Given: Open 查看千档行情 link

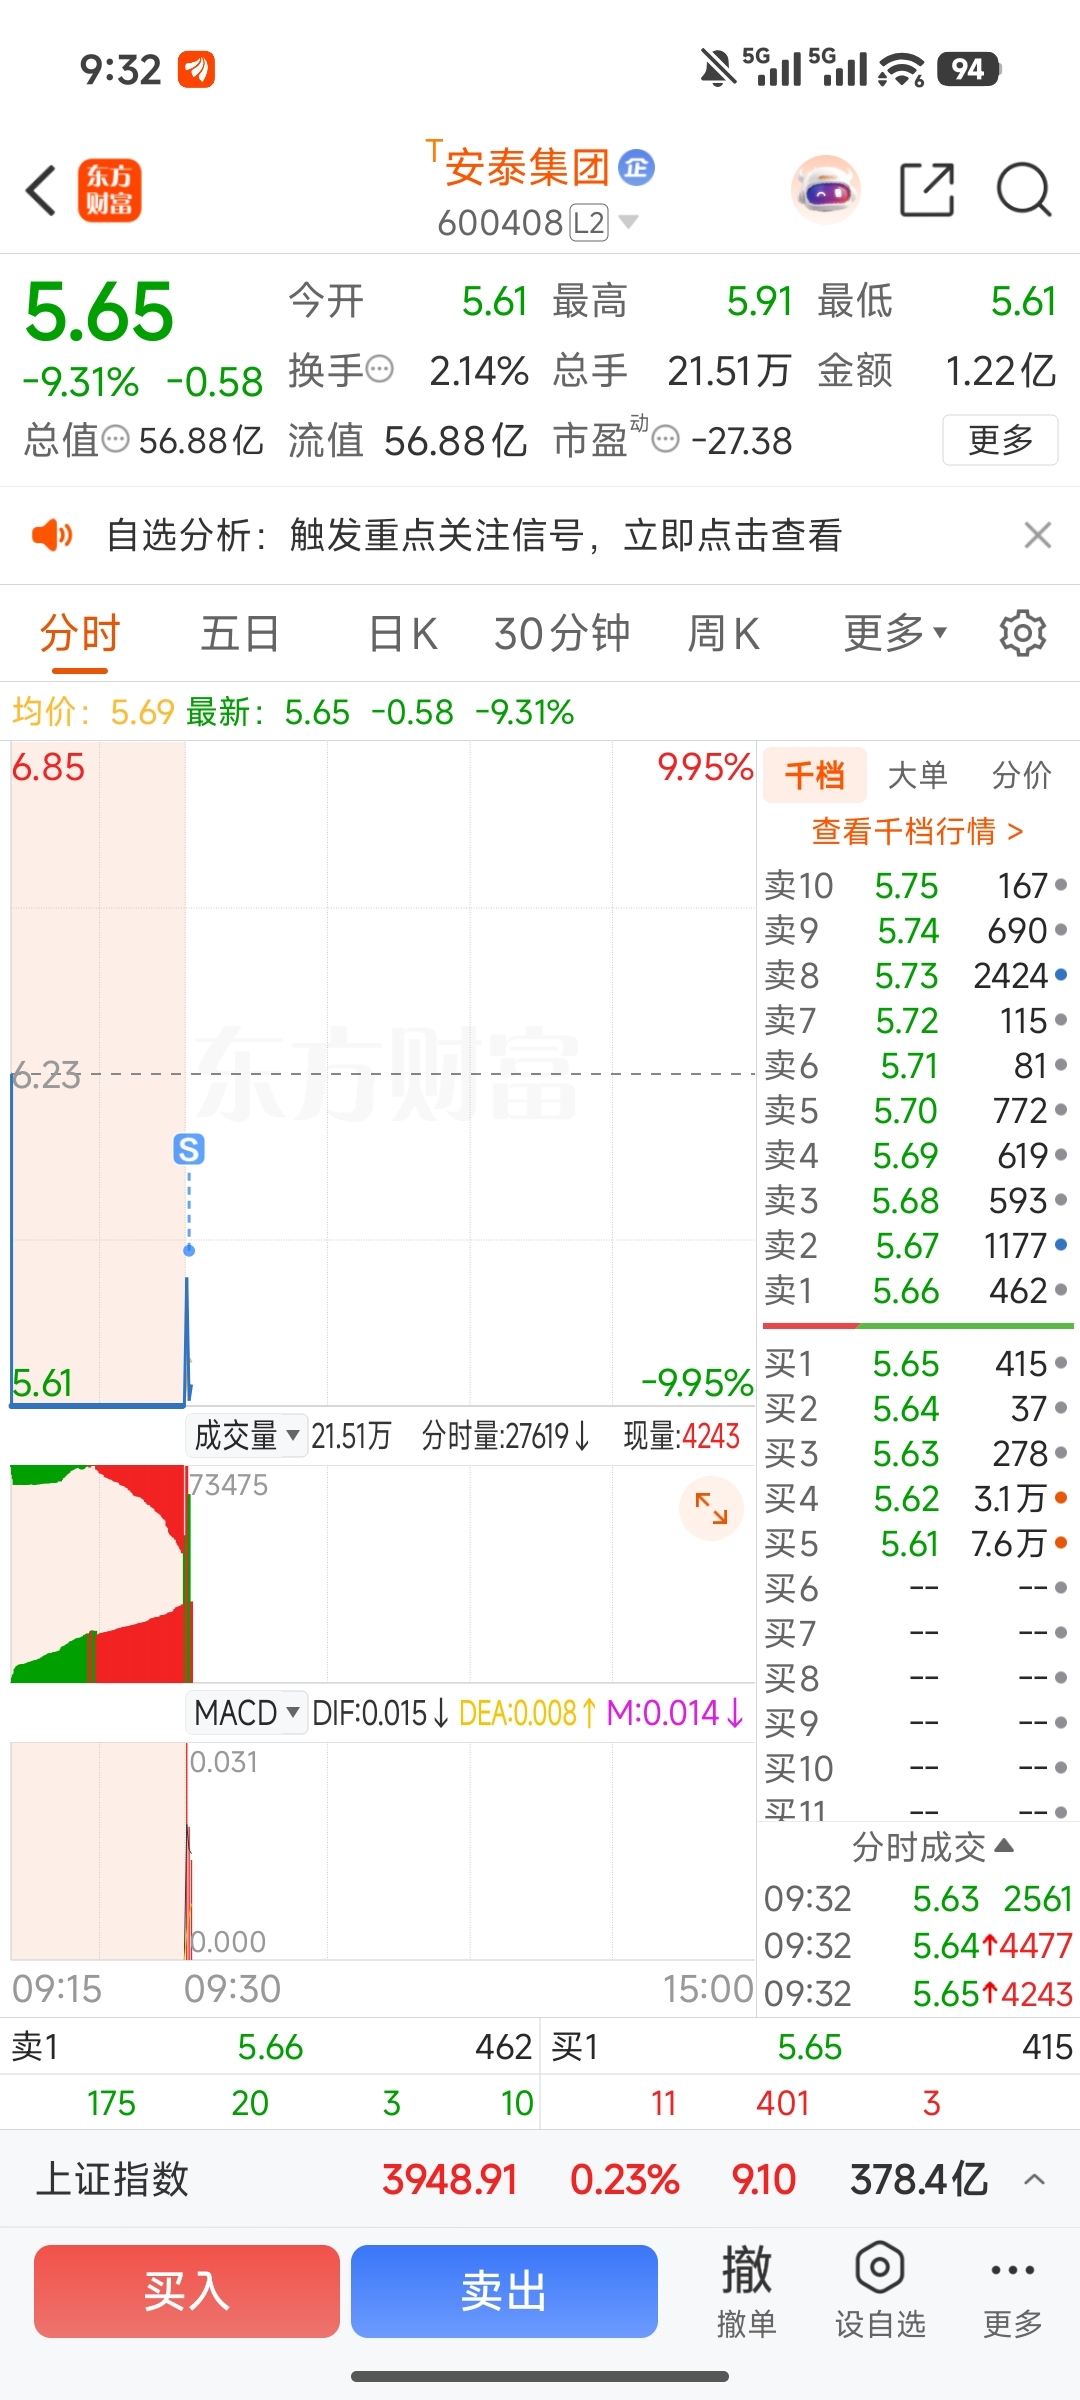Looking at the screenshot, I should click(x=917, y=831).
